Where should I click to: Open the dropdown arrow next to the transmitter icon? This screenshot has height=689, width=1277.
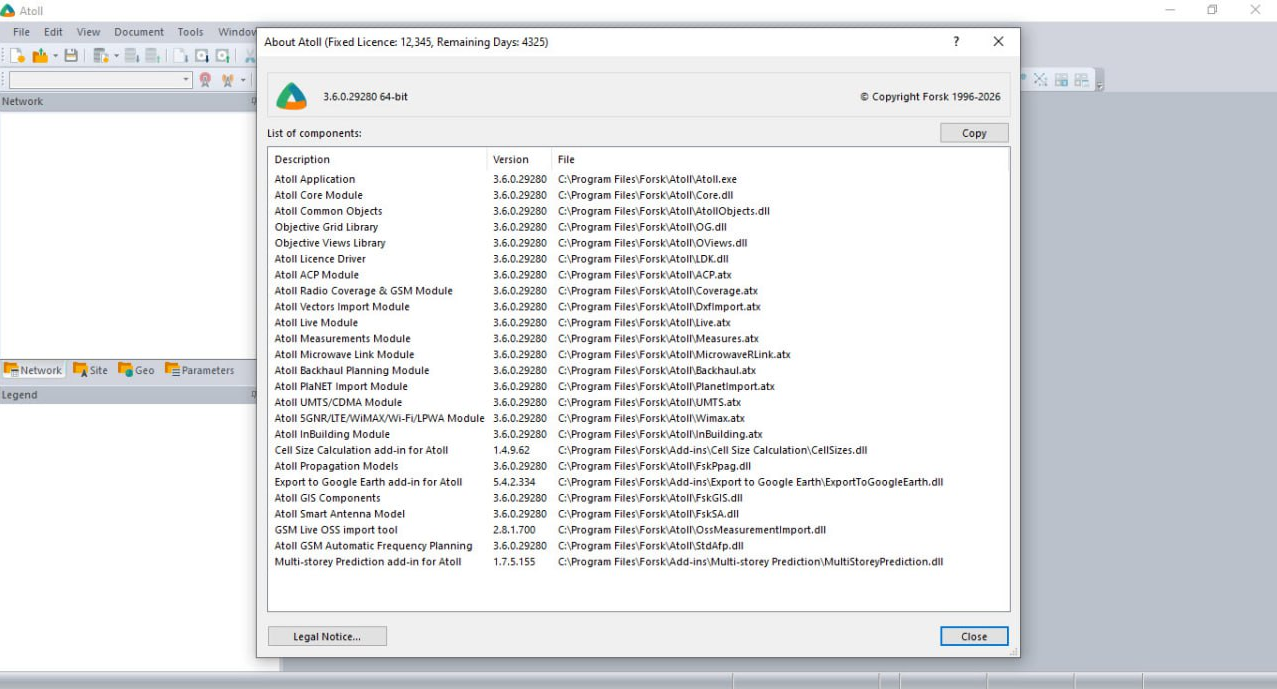[x=243, y=80]
